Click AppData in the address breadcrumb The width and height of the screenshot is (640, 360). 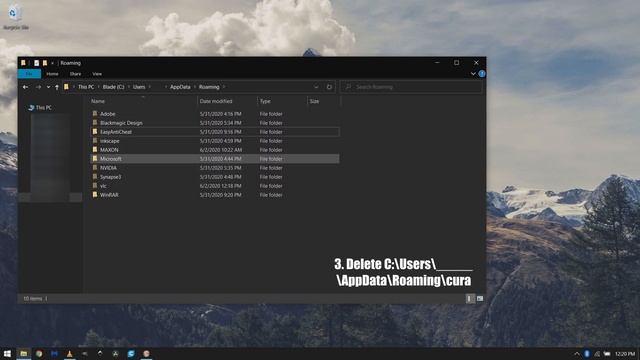[180, 87]
